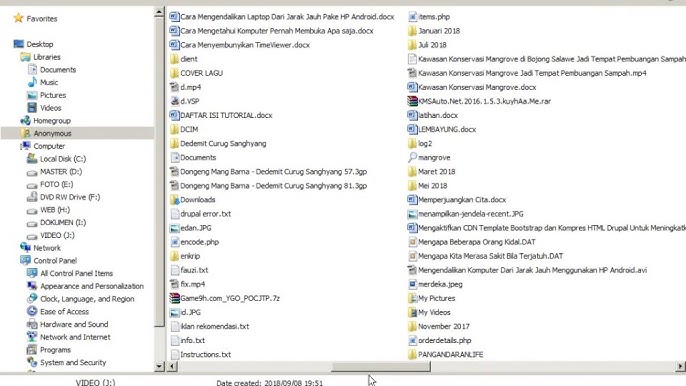This screenshot has width=686, height=386.
Task: Open the KMSAuto.Net rar archive icon
Action: 412,101
